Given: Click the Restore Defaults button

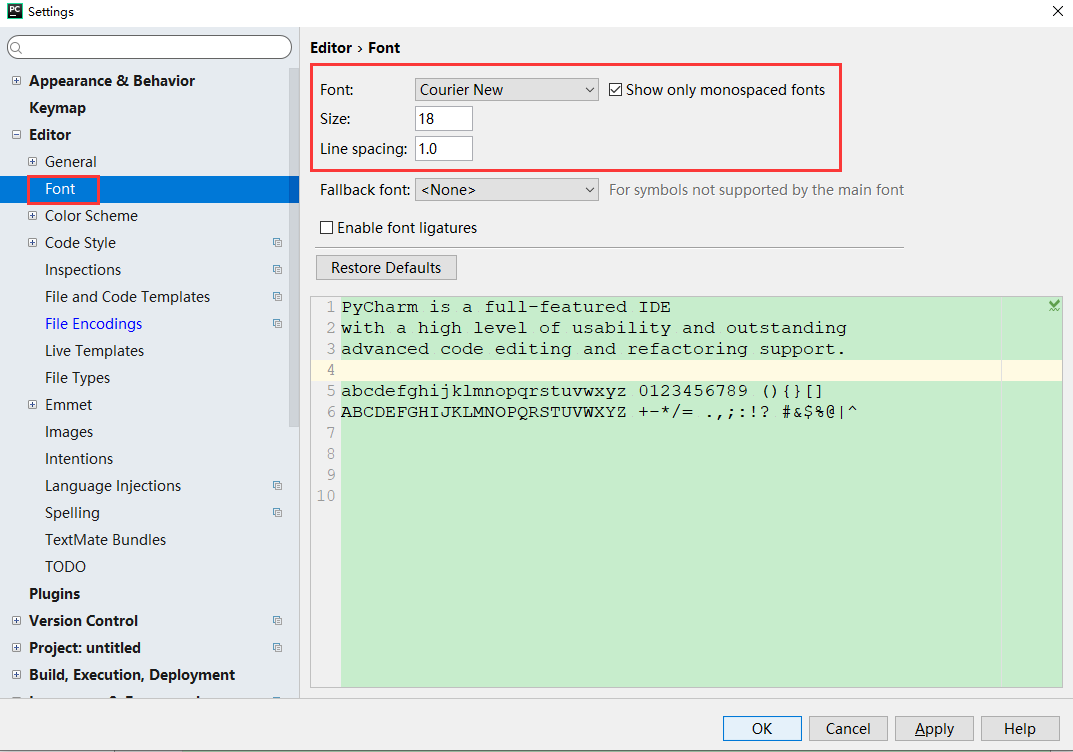Looking at the screenshot, I should pyautogui.click(x=386, y=268).
